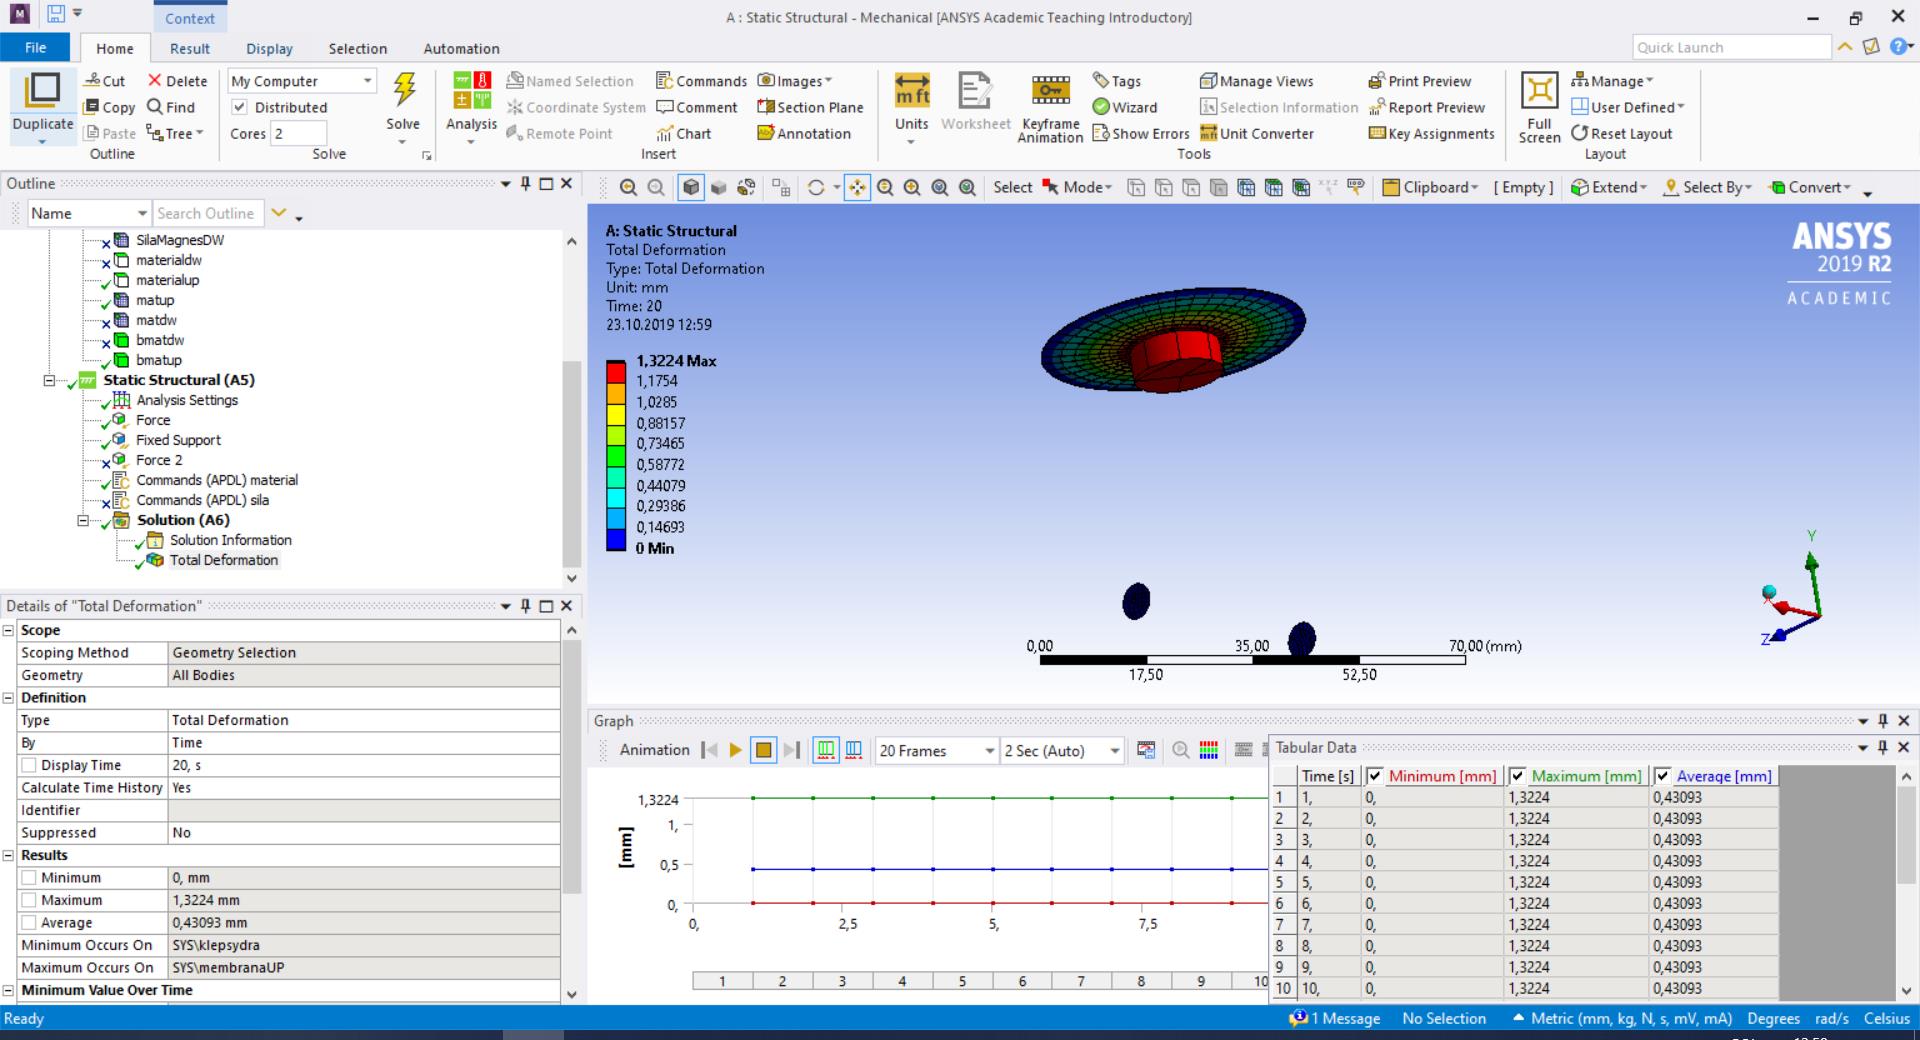
Task: Open Key Assignments
Action: (1431, 133)
